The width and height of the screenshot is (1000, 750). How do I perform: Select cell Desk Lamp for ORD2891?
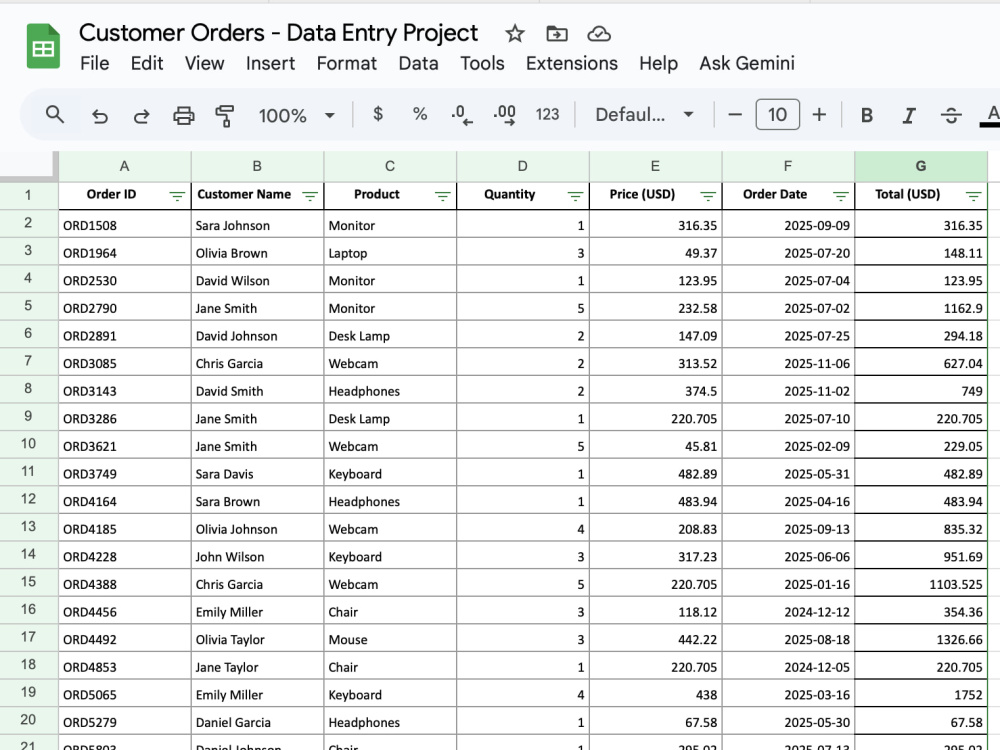tap(390, 335)
